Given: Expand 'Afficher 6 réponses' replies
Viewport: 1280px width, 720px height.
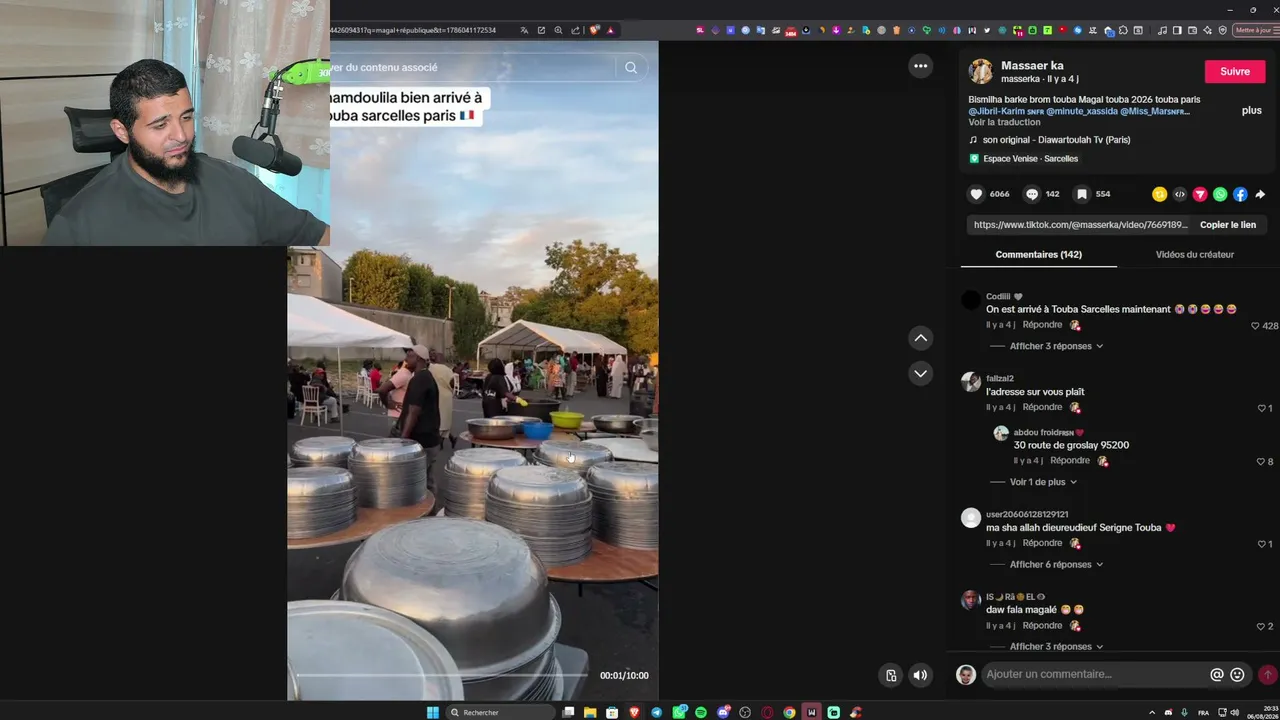Looking at the screenshot, I should (1056, 564).
